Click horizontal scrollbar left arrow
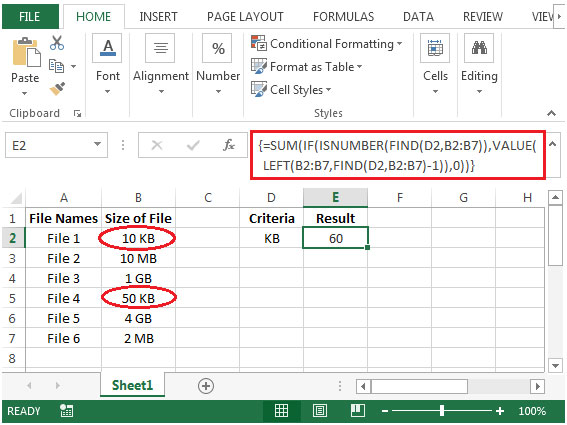 tap(363, 387)
